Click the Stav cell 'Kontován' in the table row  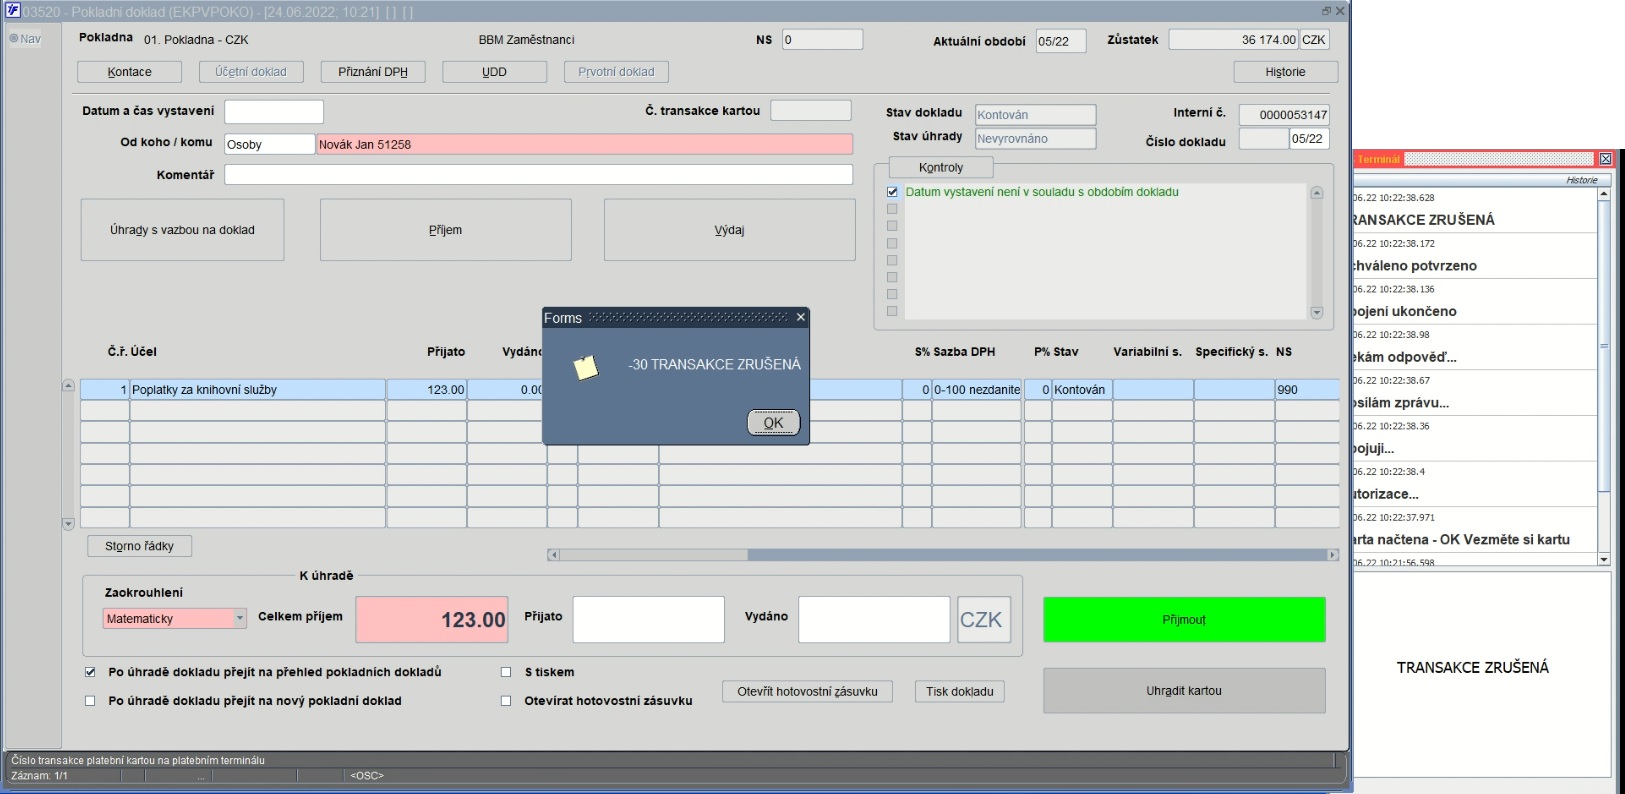1082,390
